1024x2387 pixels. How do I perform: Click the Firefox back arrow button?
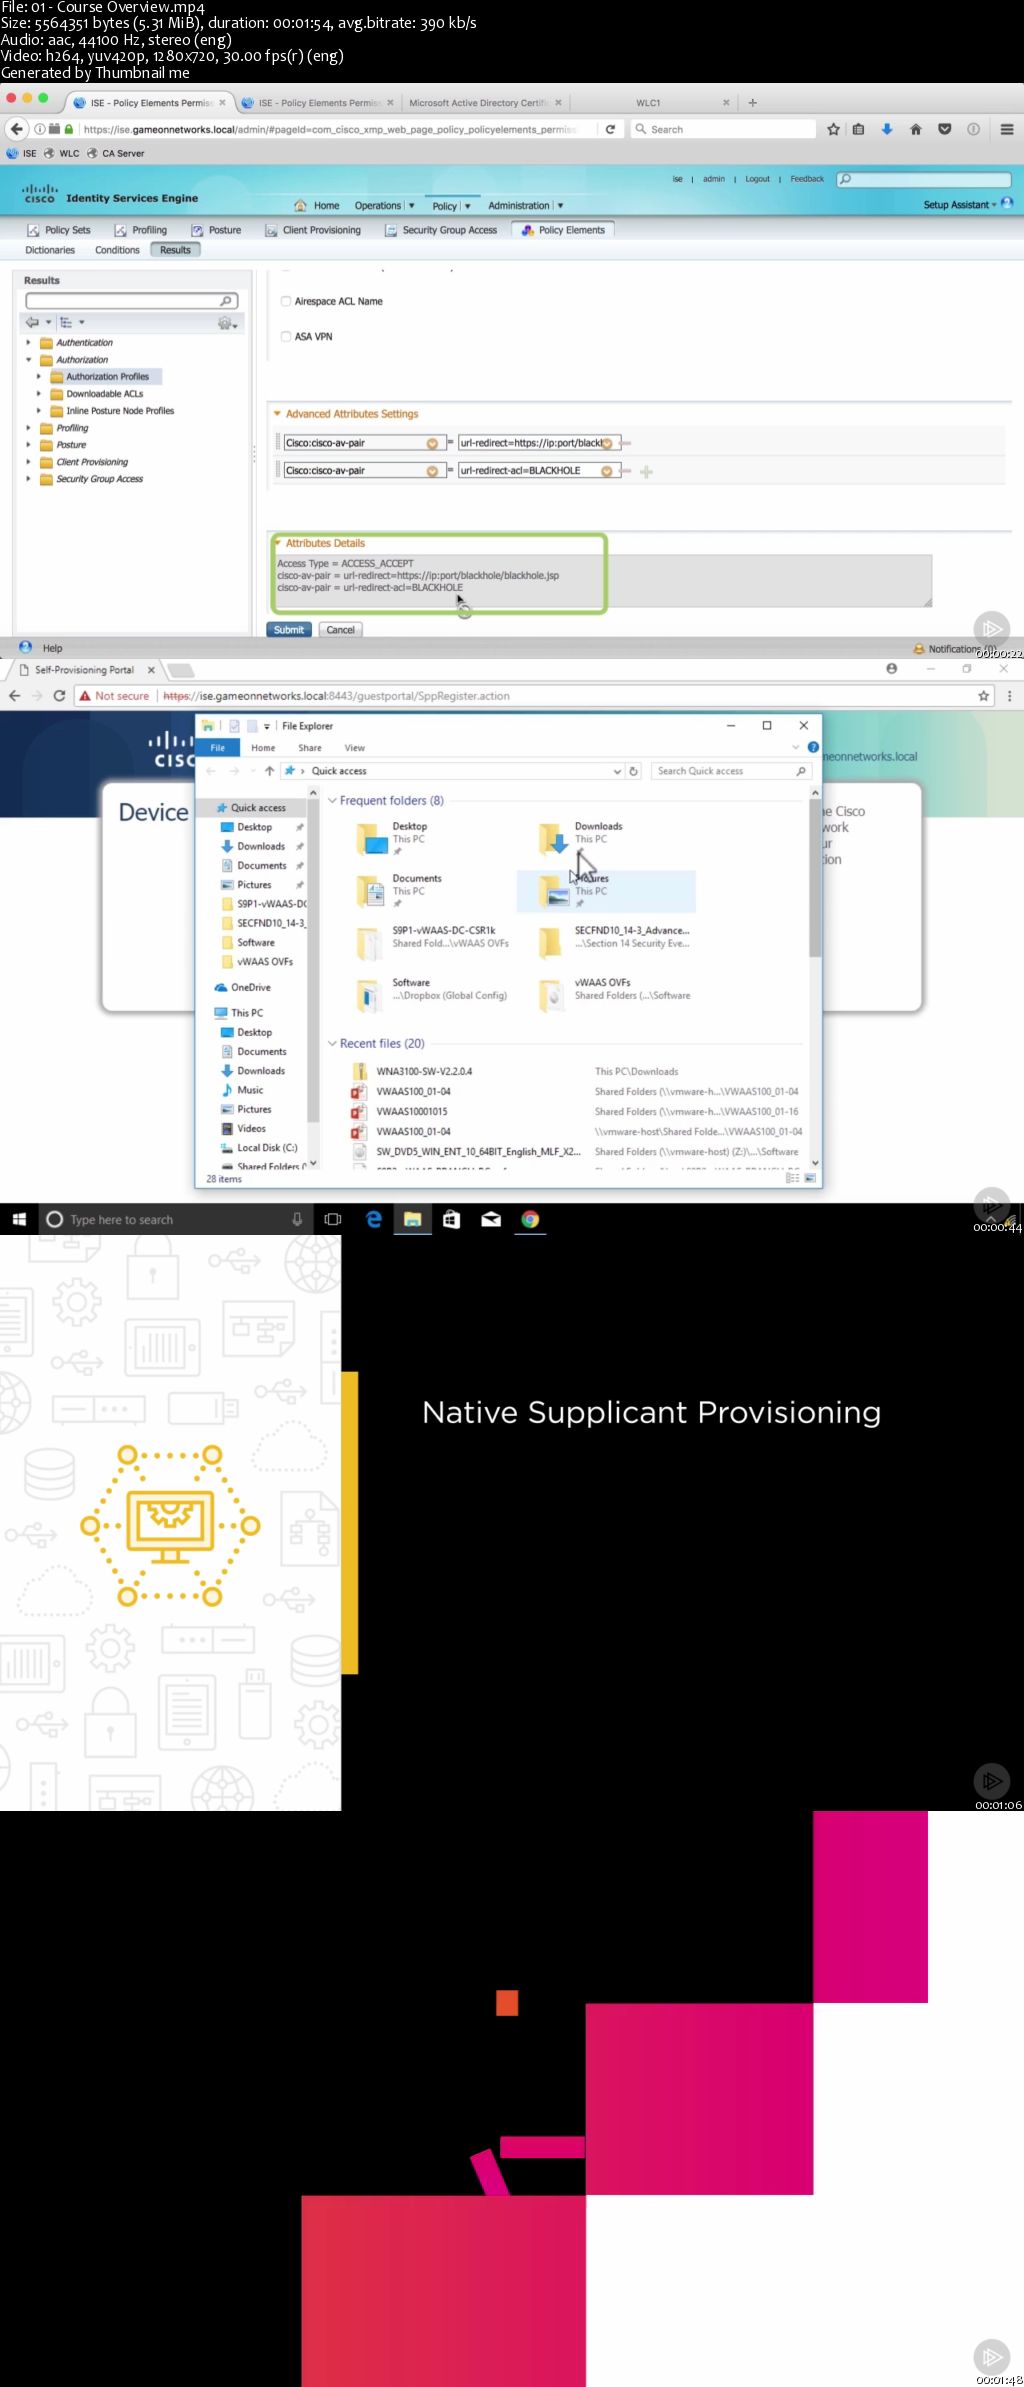click(16, 129)
